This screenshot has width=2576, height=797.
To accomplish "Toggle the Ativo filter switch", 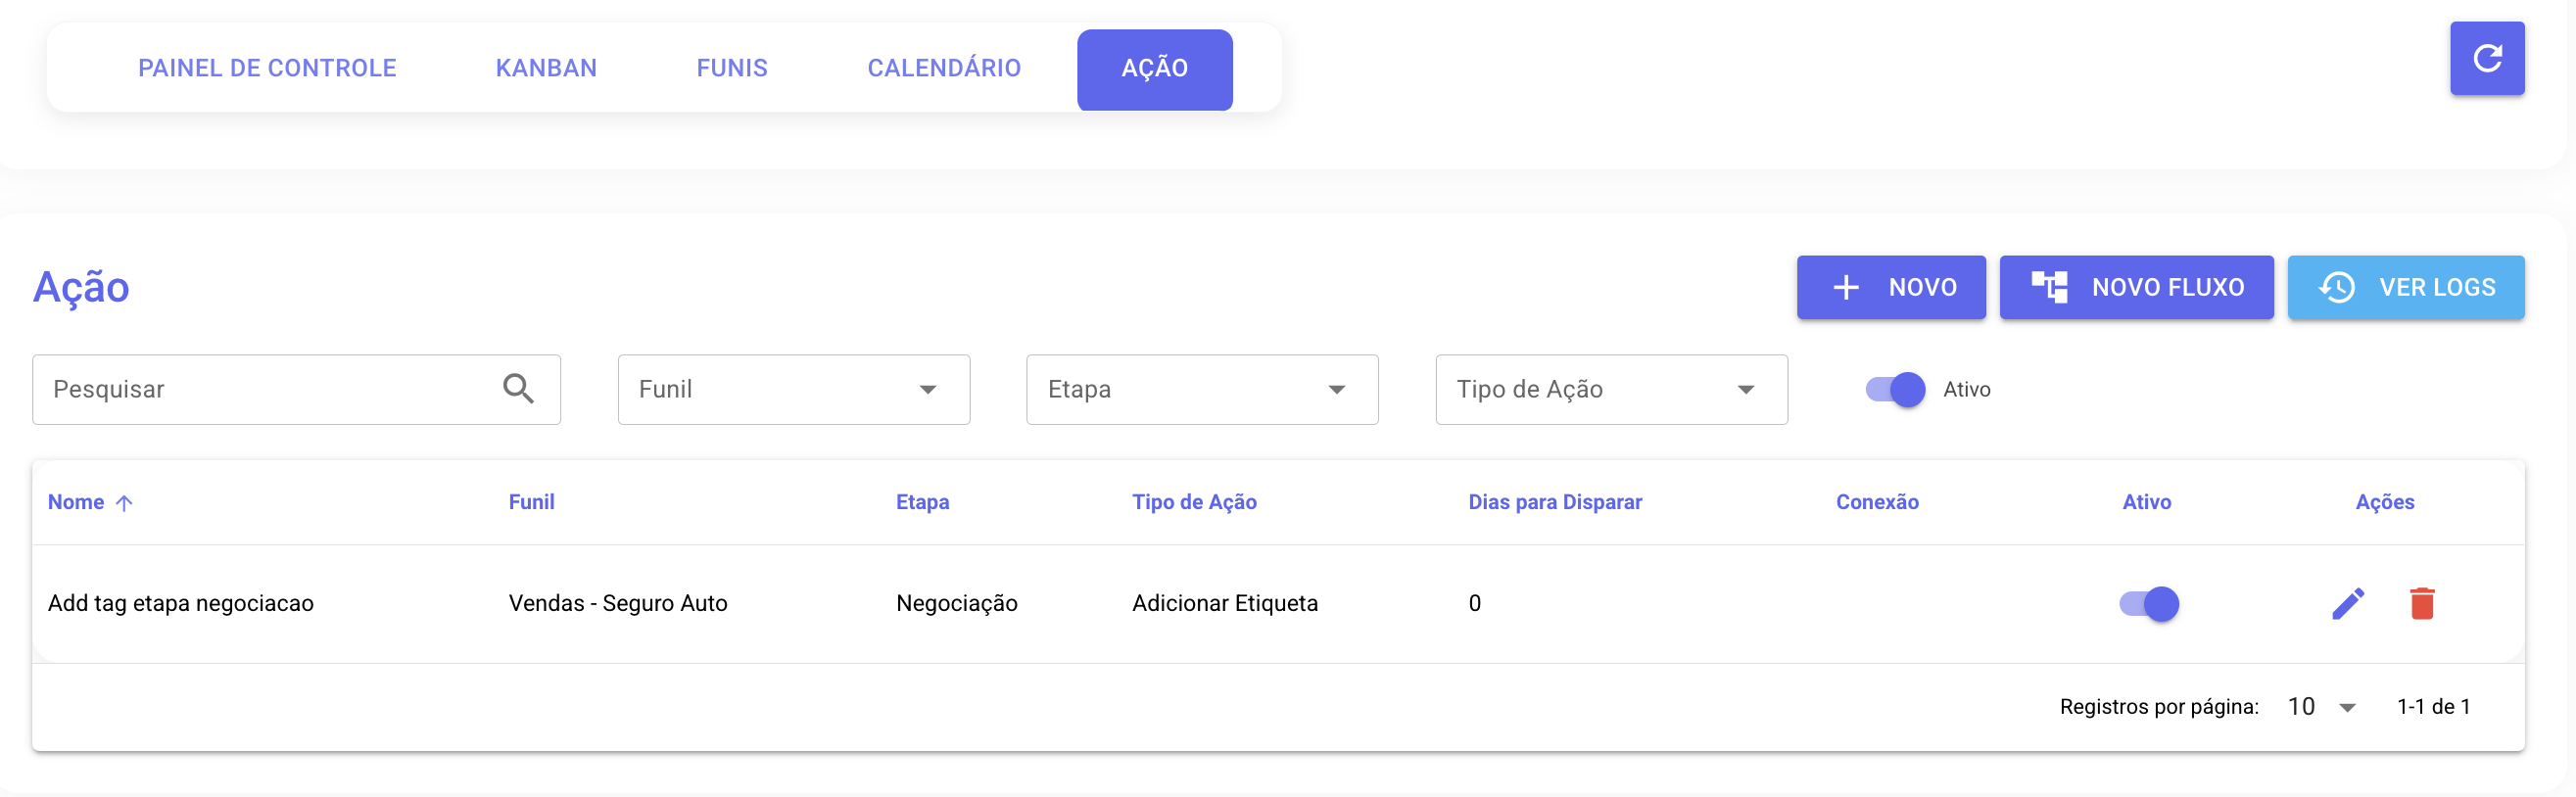I will 1895,389.
